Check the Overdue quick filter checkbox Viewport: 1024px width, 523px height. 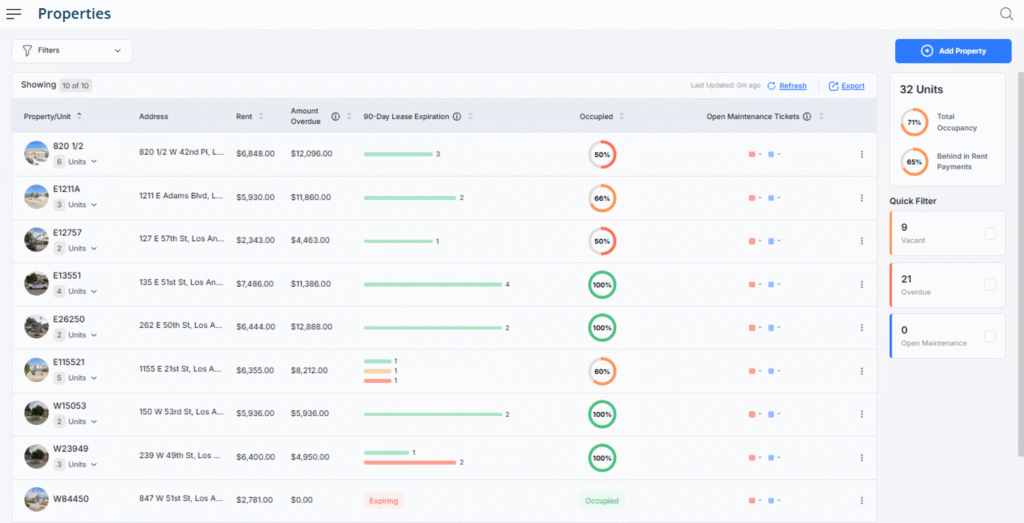pyautogui.click(x=990, y=285)
